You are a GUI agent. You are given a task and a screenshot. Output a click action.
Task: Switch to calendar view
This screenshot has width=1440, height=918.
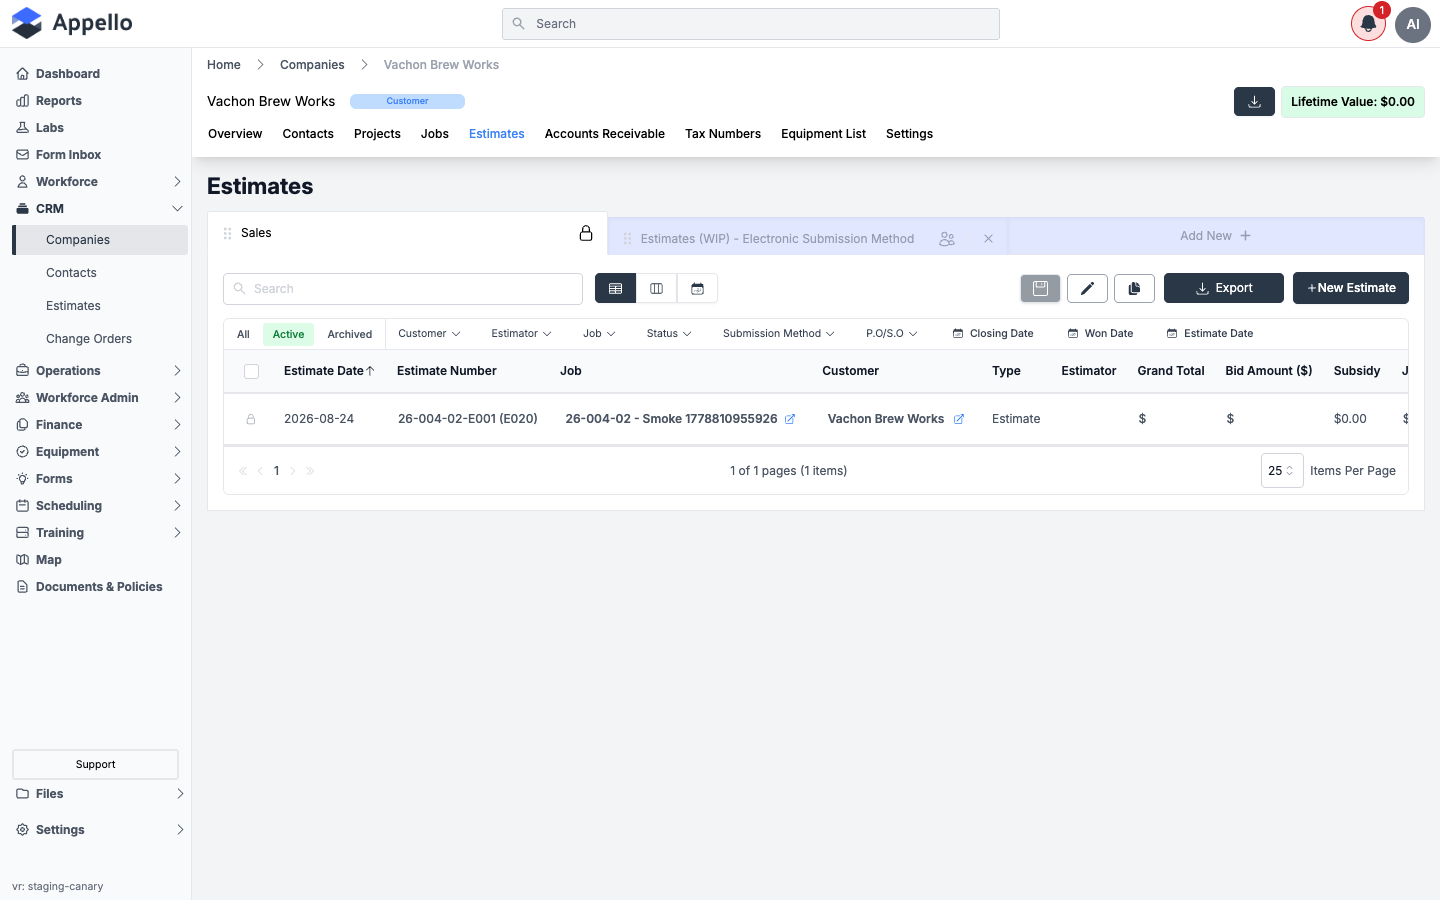(697, 289)
